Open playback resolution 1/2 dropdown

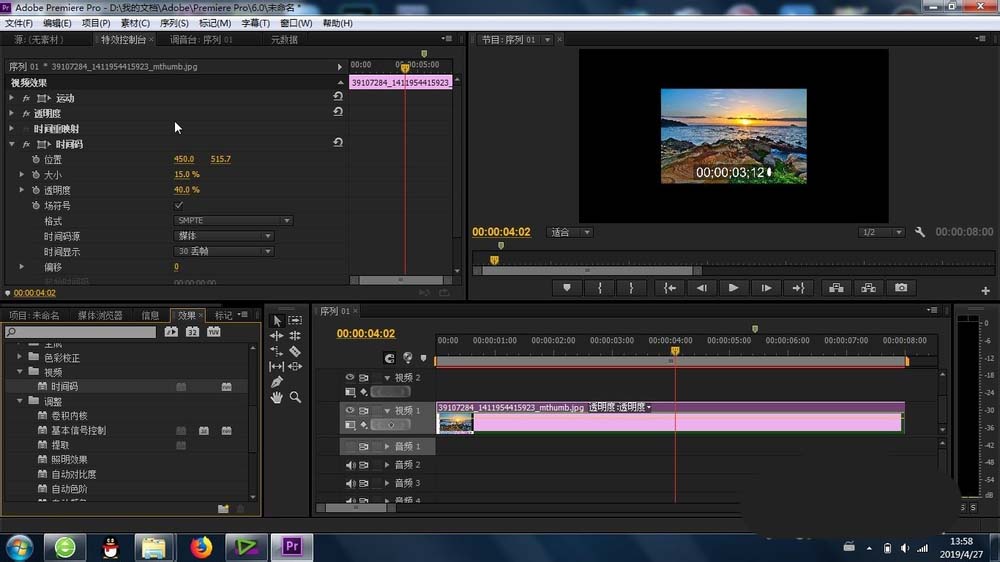[x=881, y=232]
